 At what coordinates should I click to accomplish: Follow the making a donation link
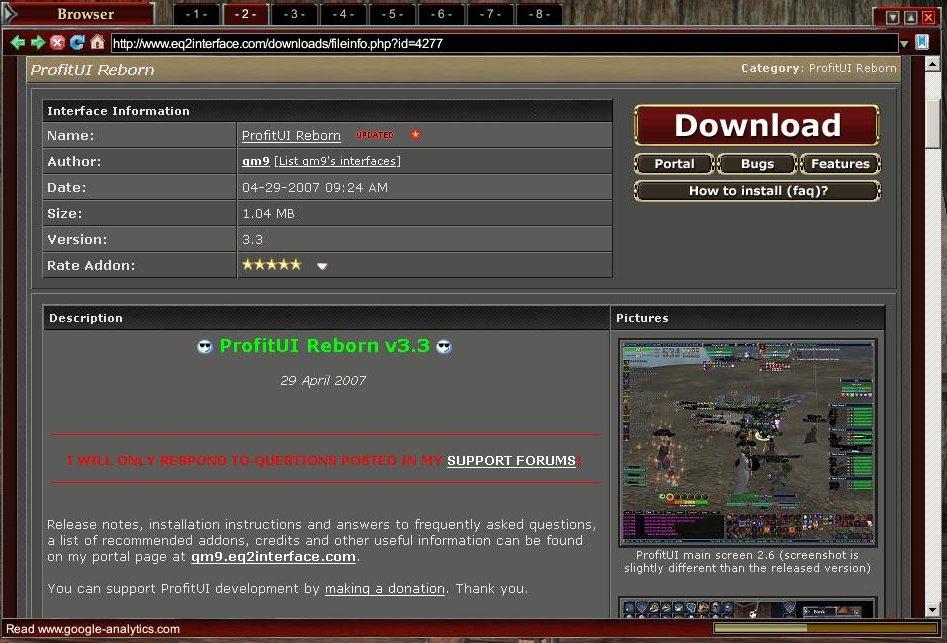tap(385, 589)
